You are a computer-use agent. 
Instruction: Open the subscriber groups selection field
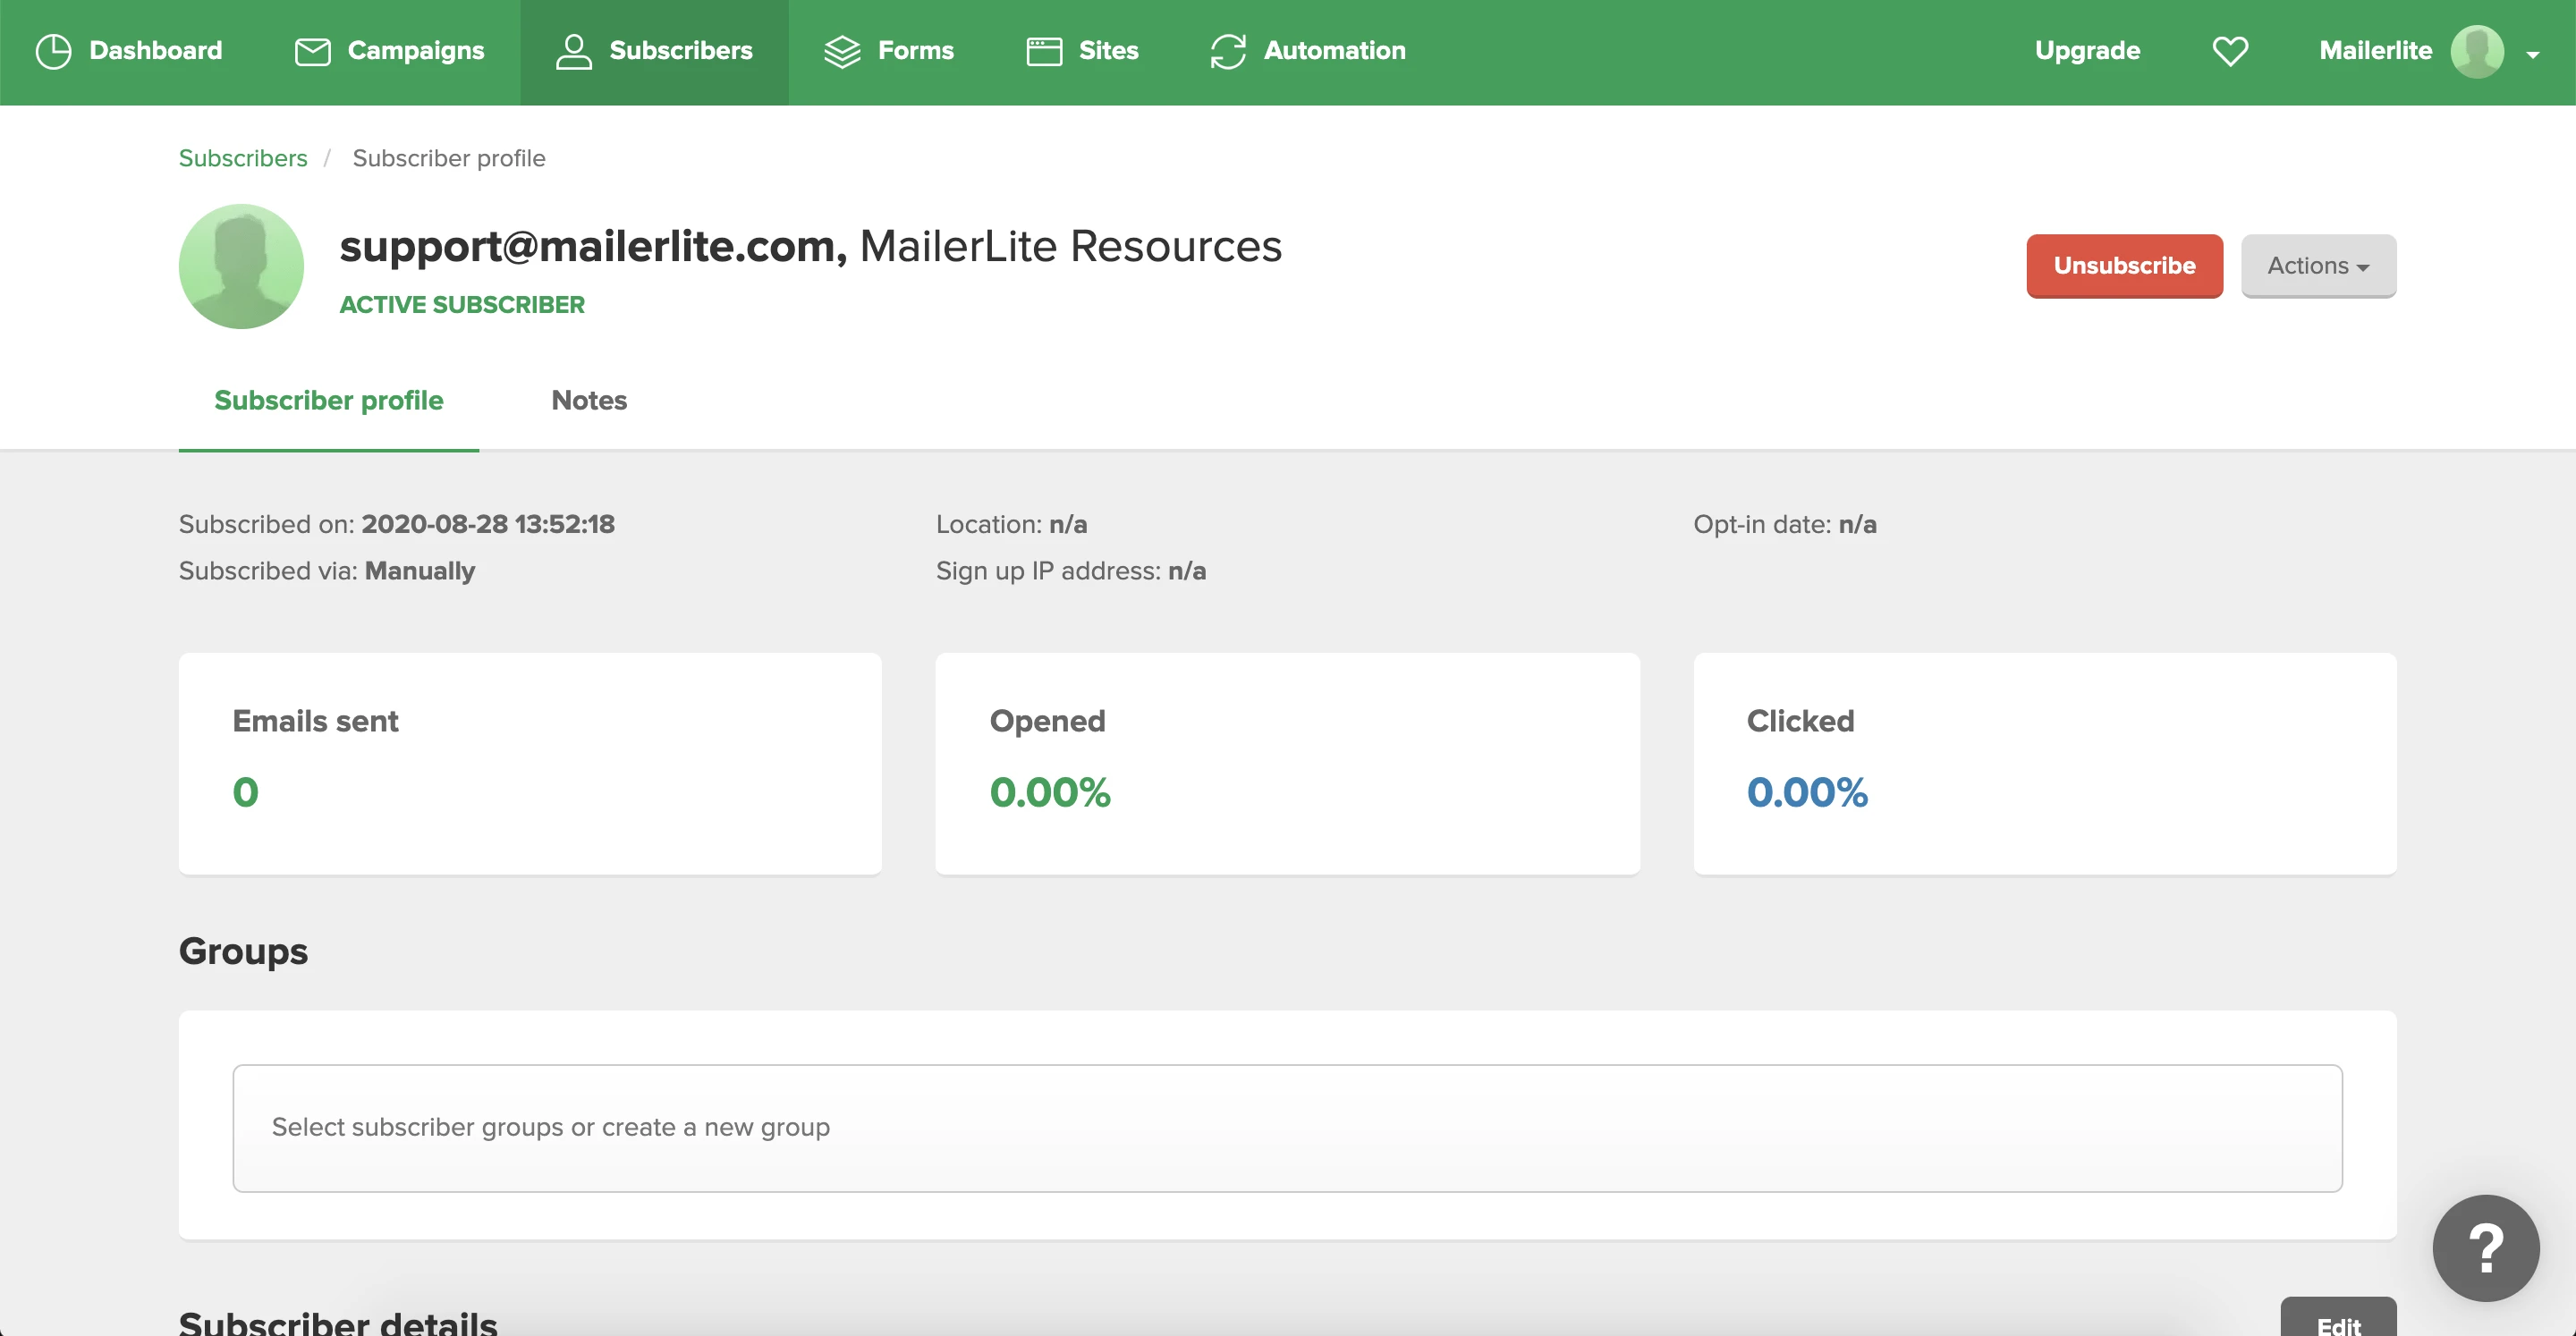(x=1286, y=1127)
